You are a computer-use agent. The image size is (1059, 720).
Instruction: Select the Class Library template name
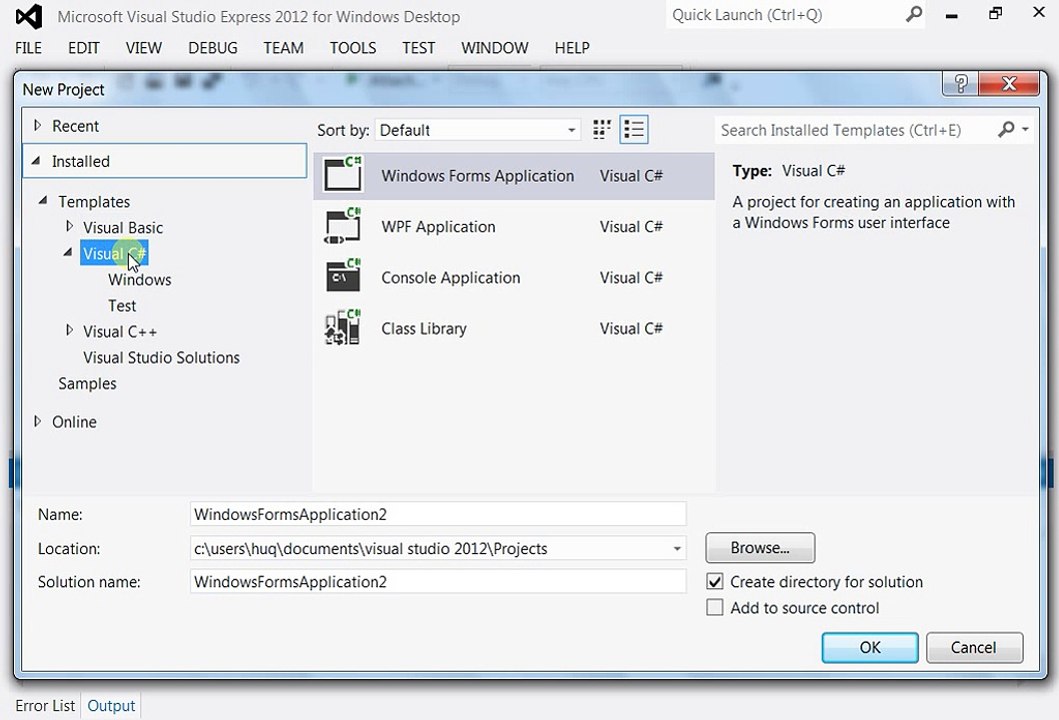point(423,328)
